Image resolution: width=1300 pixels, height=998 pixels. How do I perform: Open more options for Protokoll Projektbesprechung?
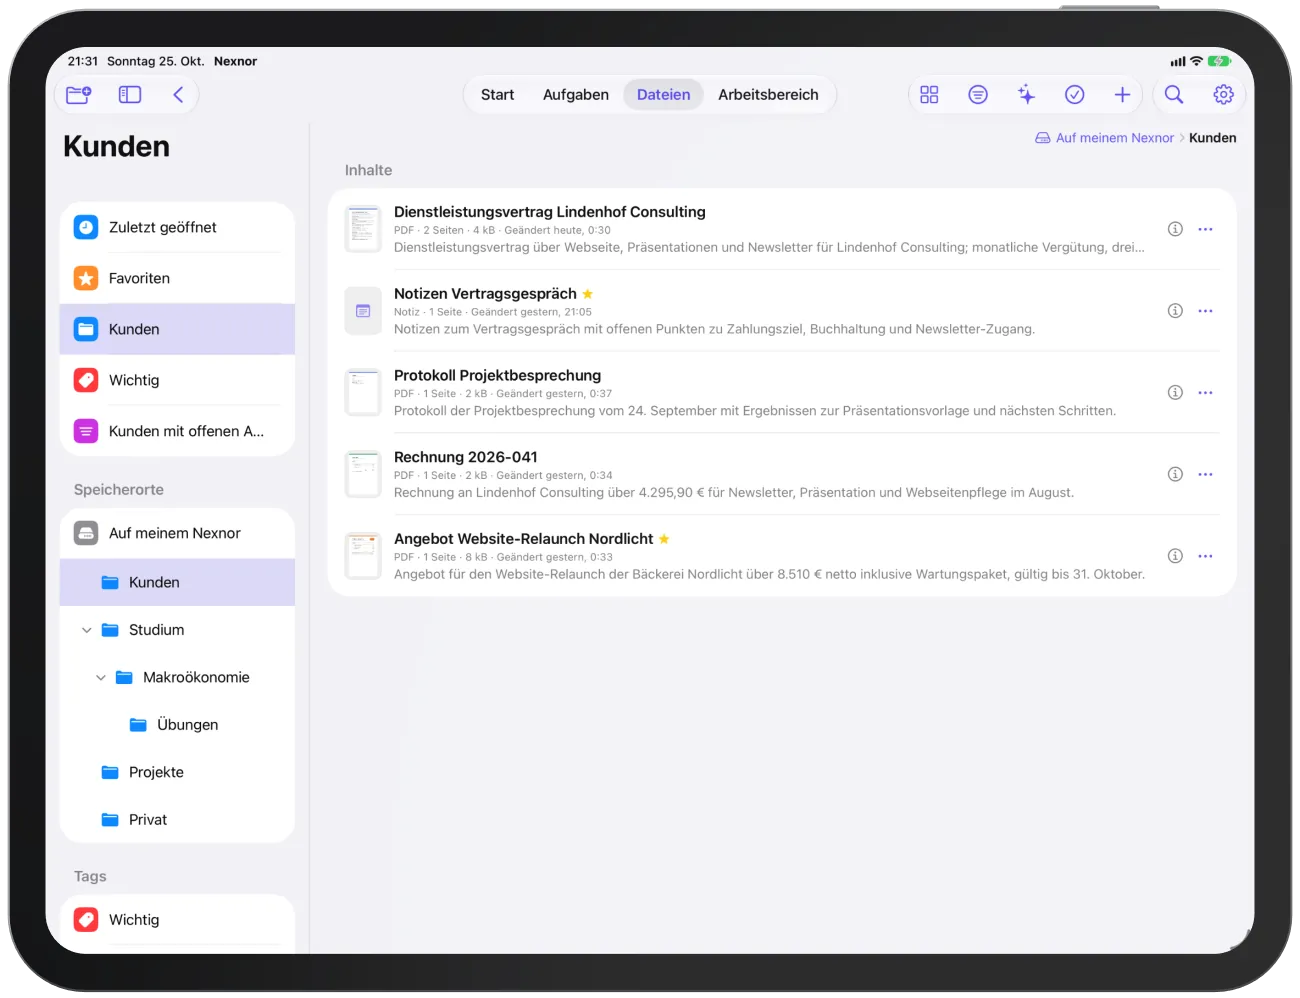(x=1206, y=393)
